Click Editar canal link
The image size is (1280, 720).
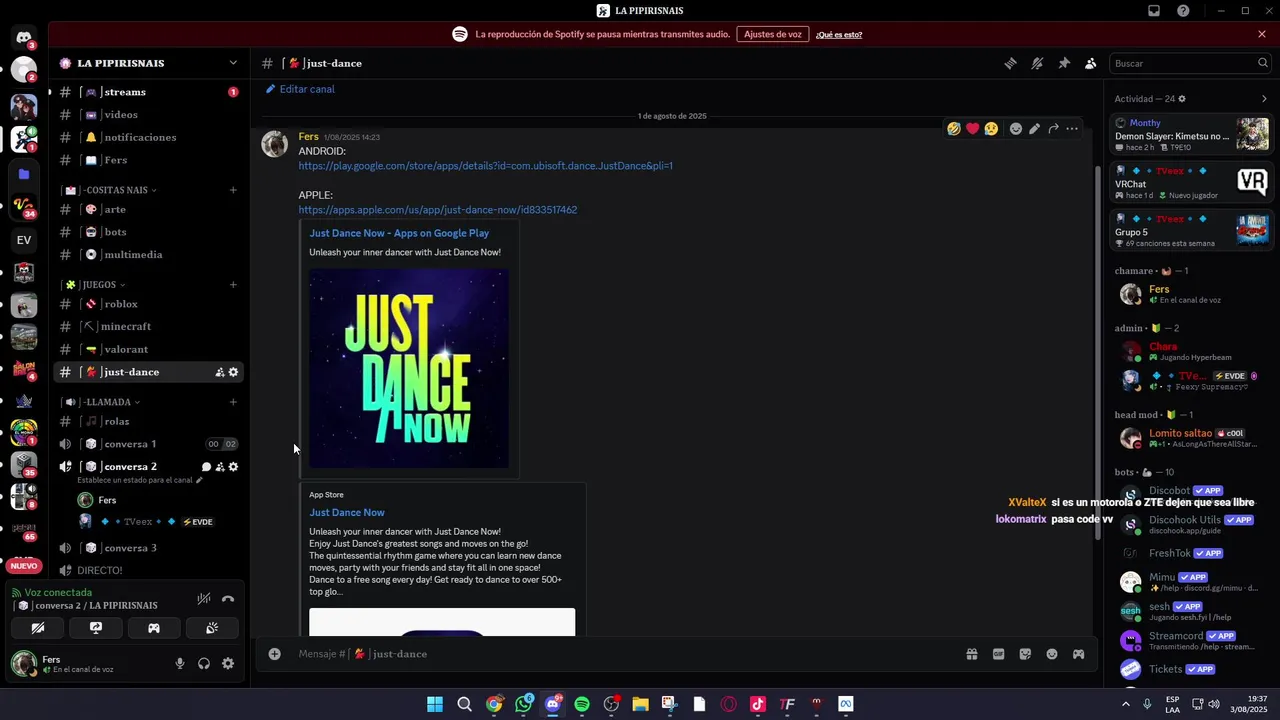click(300, 89)
